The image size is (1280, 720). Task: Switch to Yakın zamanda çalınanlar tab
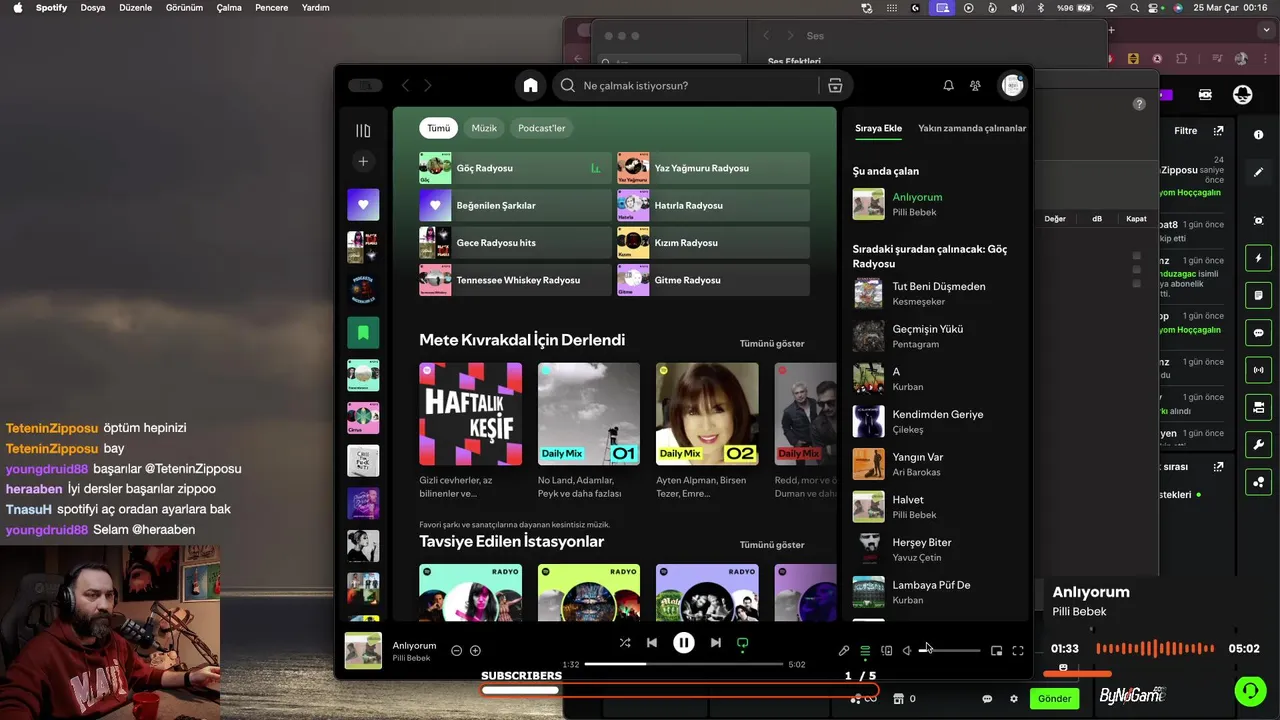(972, 128)
